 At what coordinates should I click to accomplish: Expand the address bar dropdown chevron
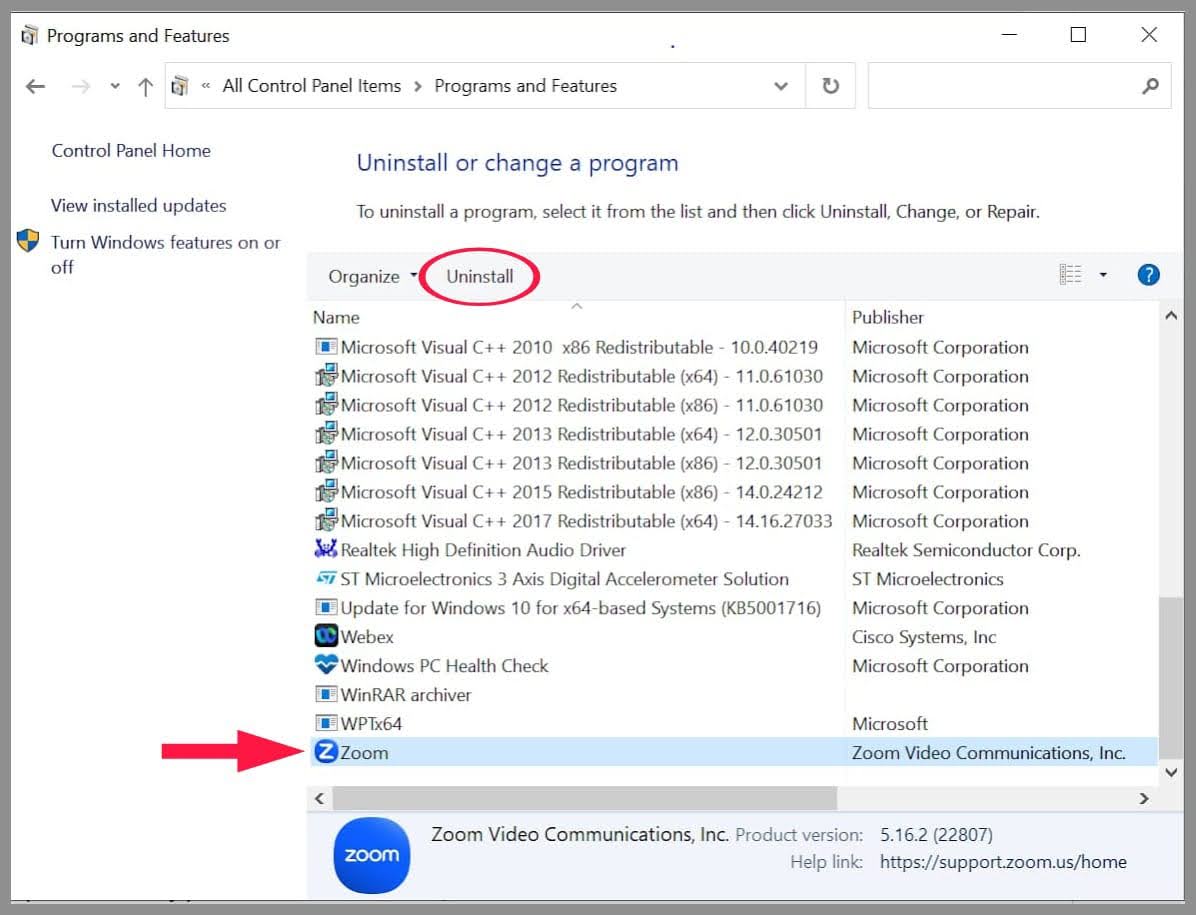[x=781, y=86]
